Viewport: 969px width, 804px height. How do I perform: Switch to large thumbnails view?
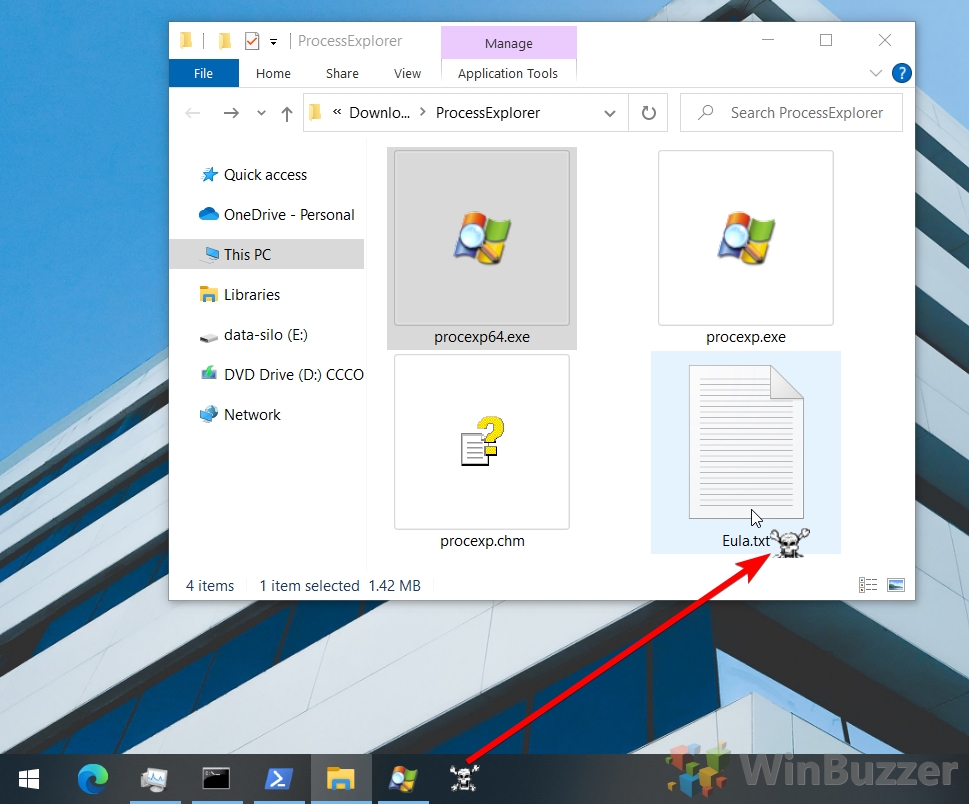point(895,585)
